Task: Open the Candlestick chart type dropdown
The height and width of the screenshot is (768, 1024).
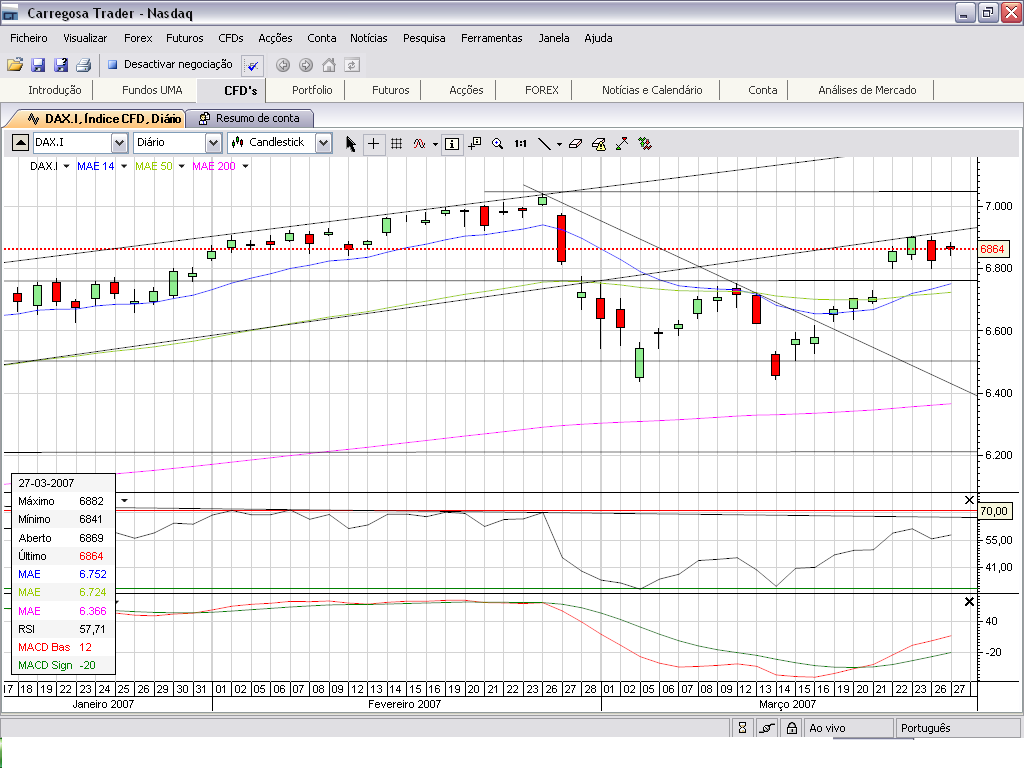Action: (323, 142)
